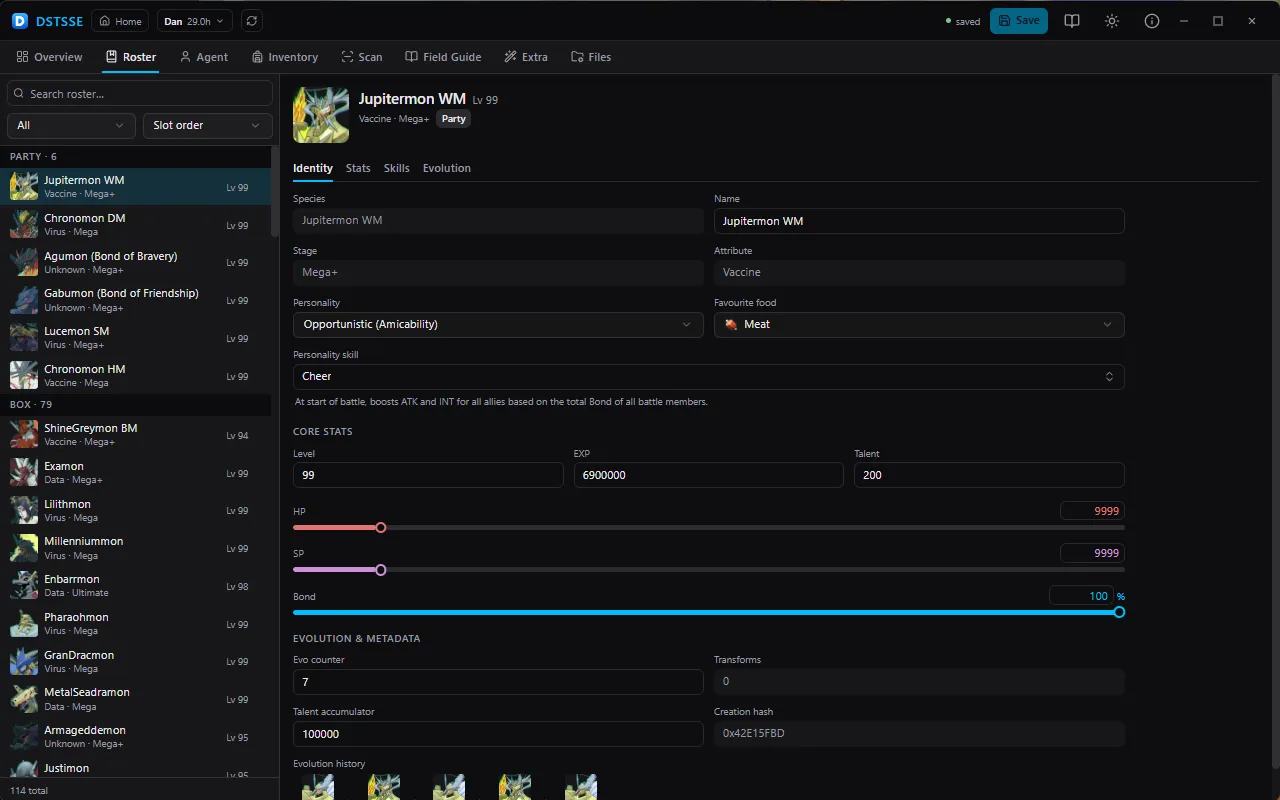Select Jupitermon WM portrait in roster list
Screen dimensions: 1280x800
[x=24, y=187]
